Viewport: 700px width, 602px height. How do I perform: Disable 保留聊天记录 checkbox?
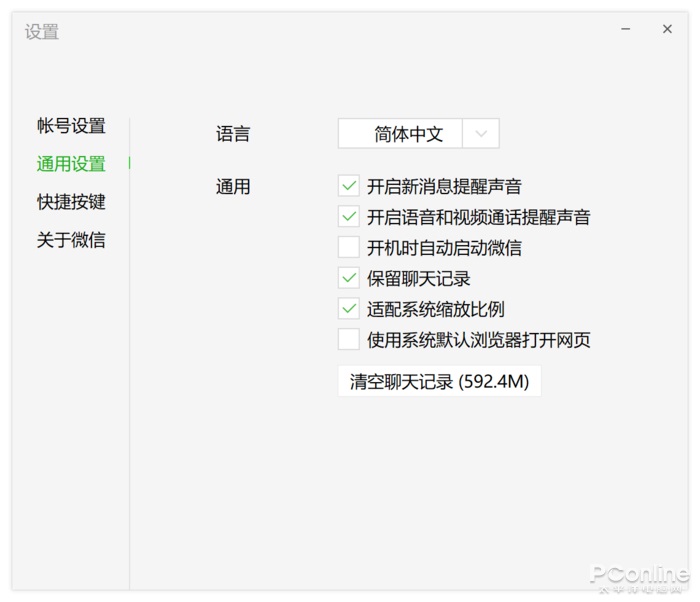[349, 278]
